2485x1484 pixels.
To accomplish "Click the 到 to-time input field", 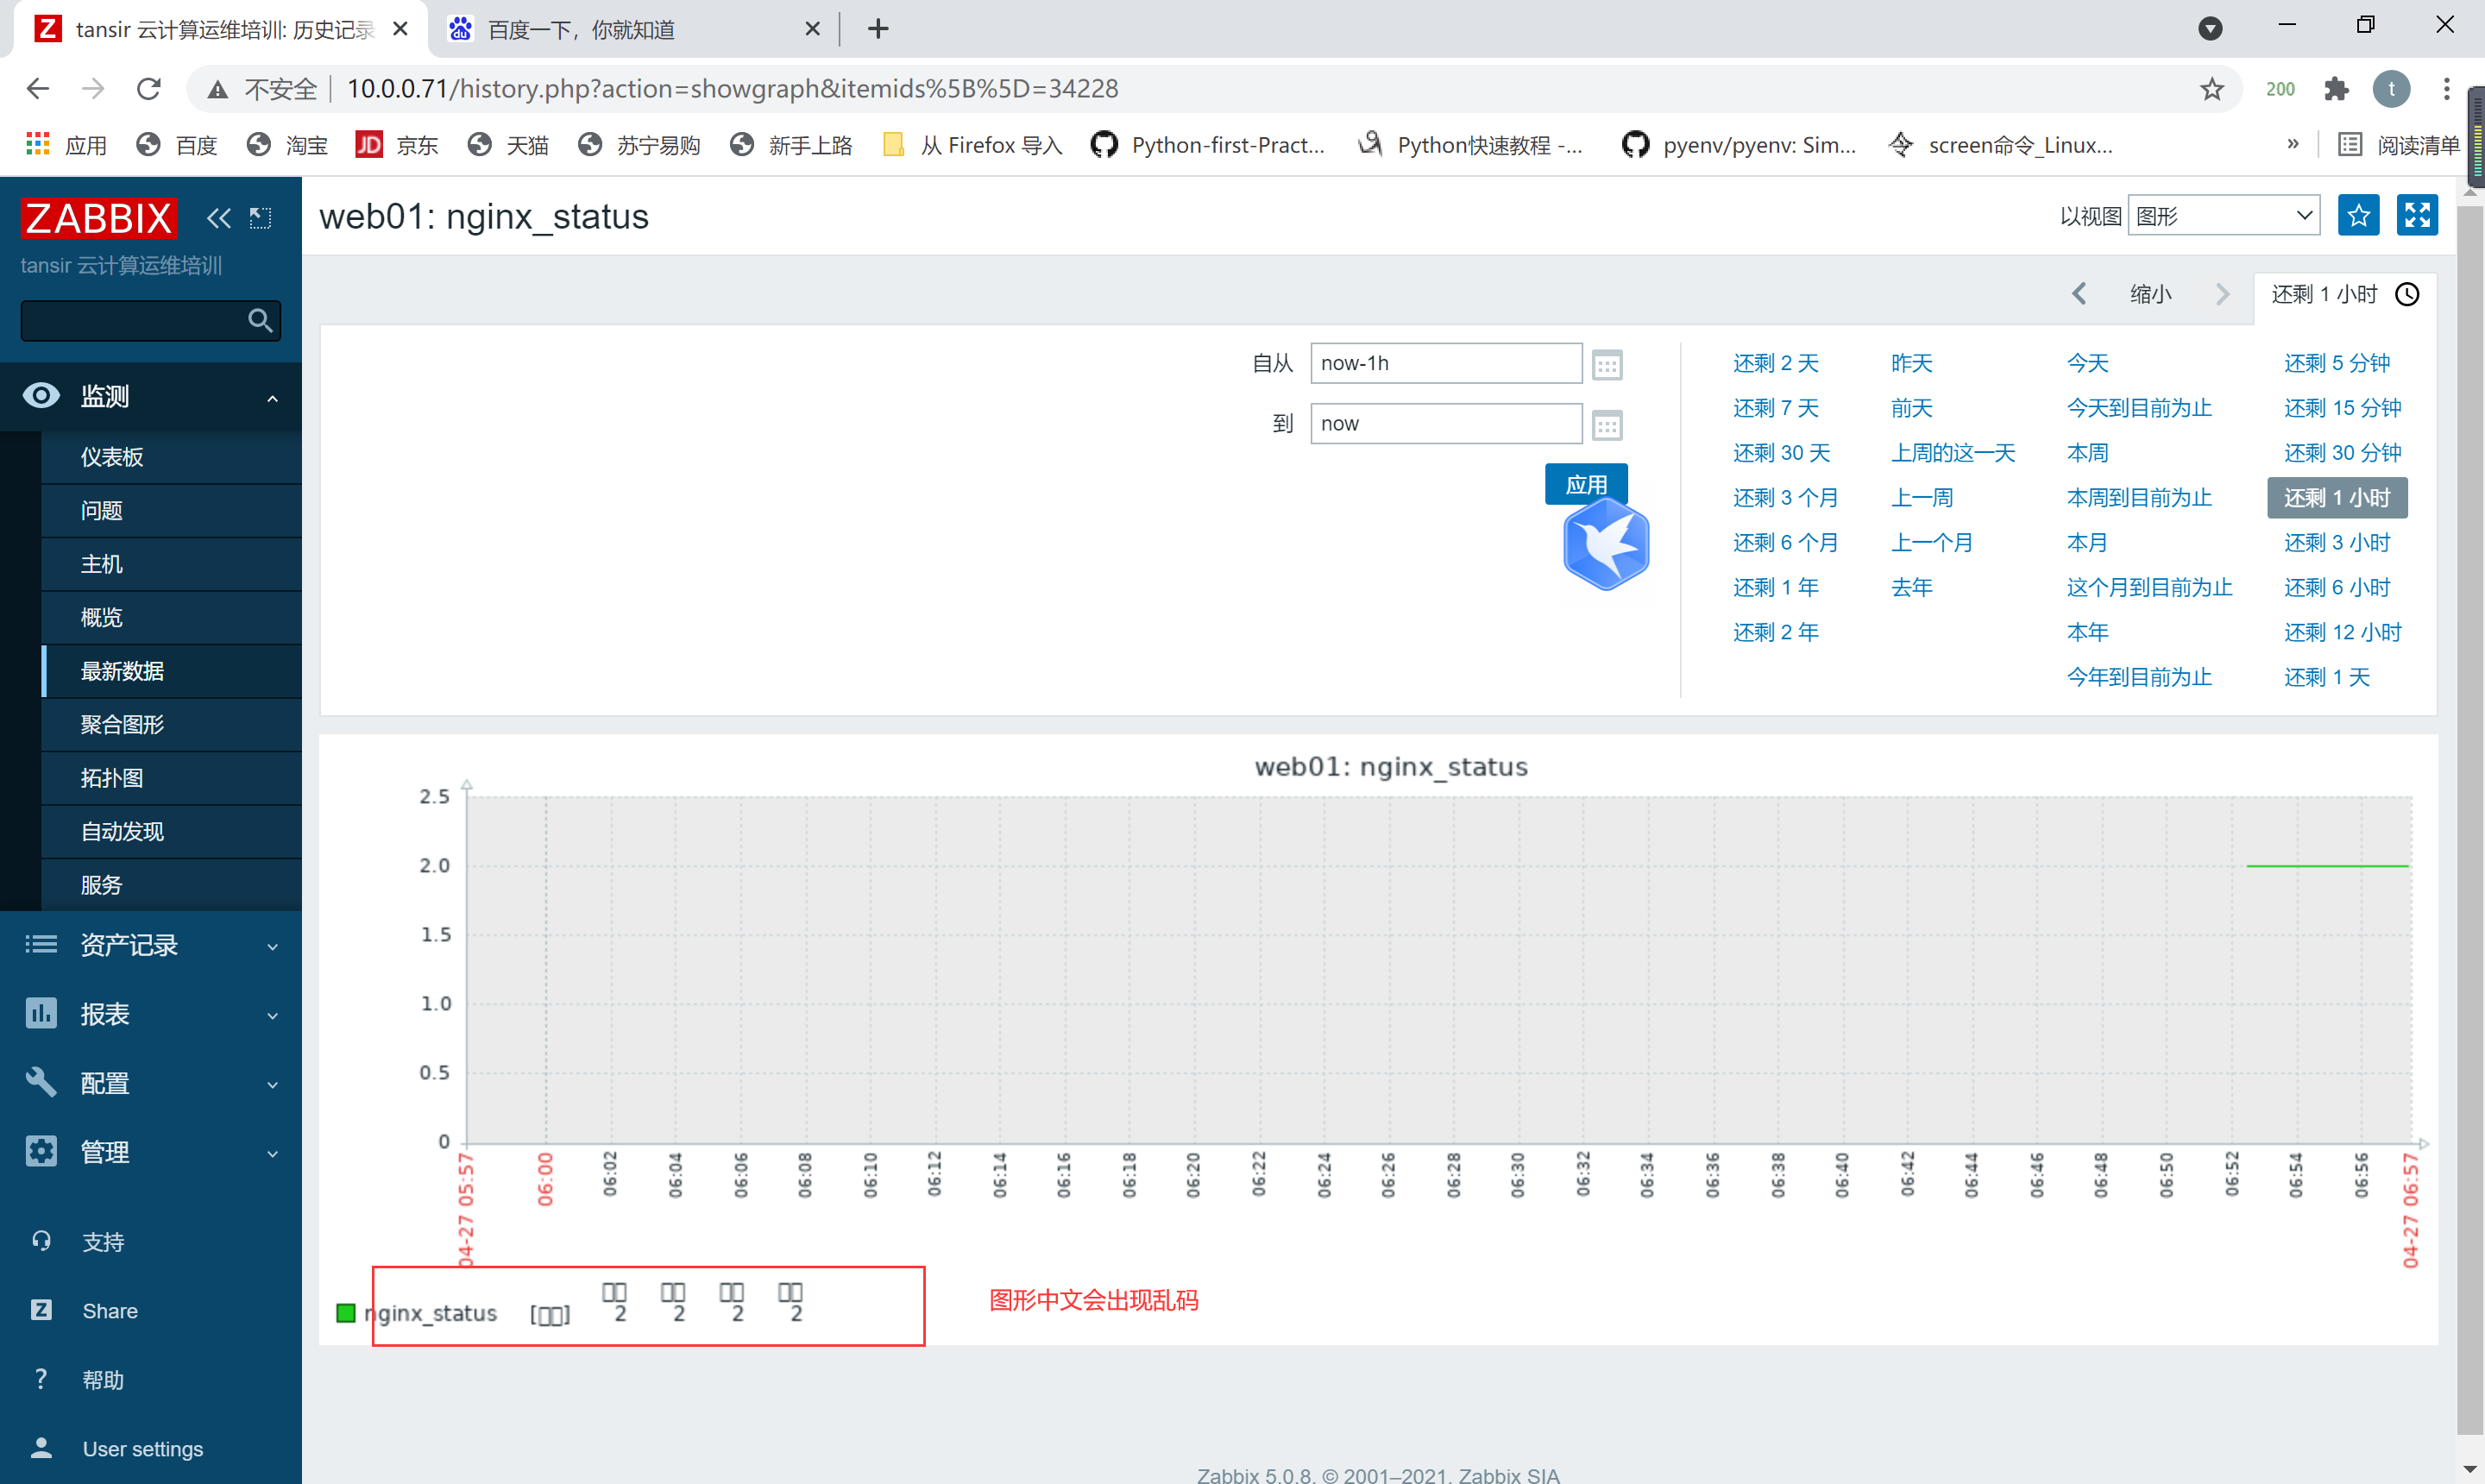I will click(x=1446, y=423).
